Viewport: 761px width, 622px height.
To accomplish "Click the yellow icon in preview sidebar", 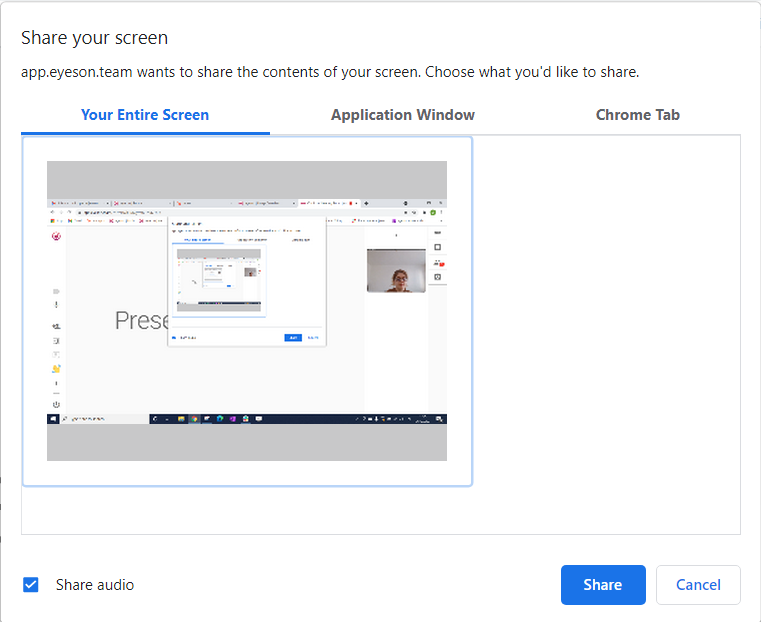I will (56, 369).
